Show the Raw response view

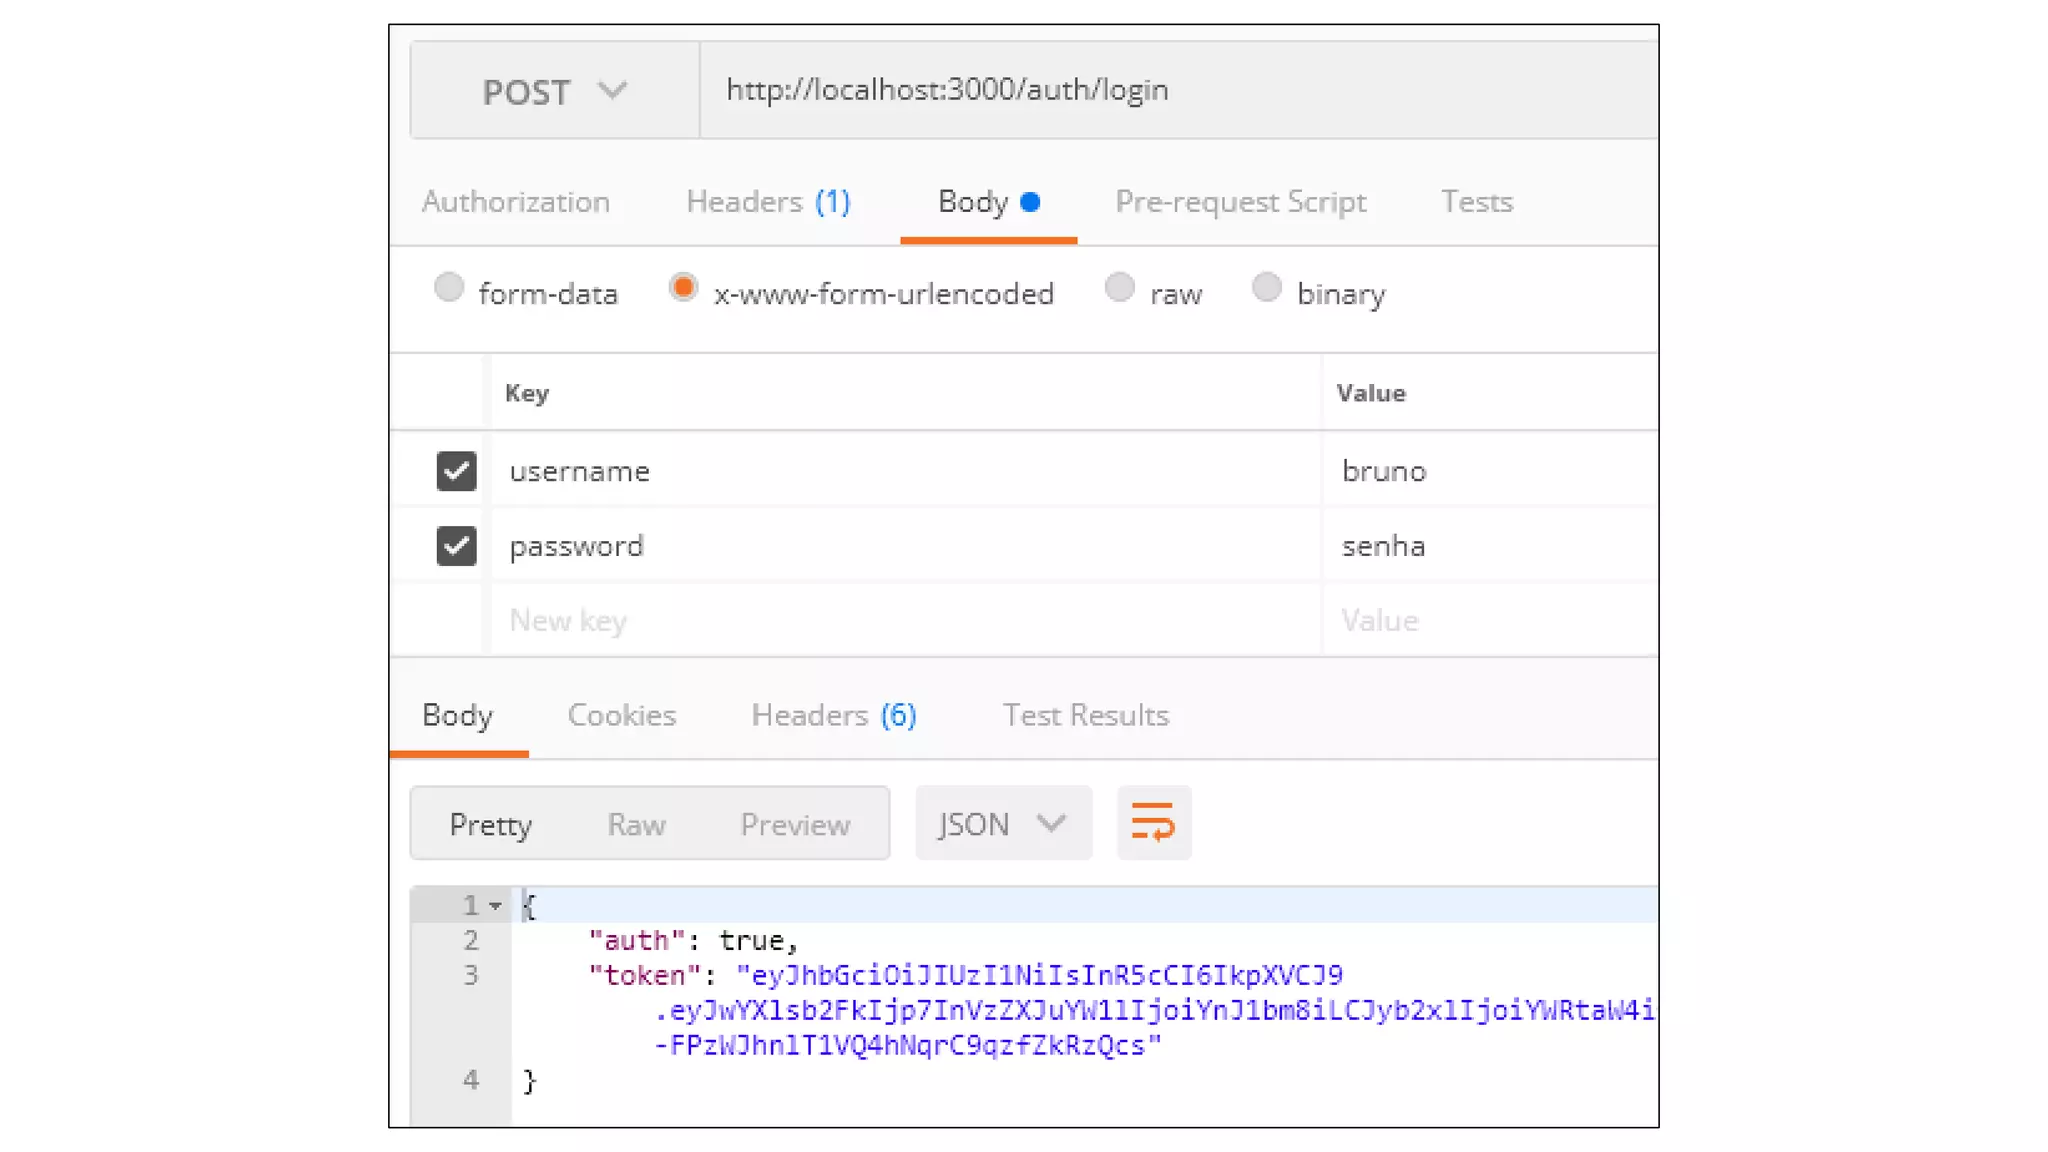pos(636,825)
